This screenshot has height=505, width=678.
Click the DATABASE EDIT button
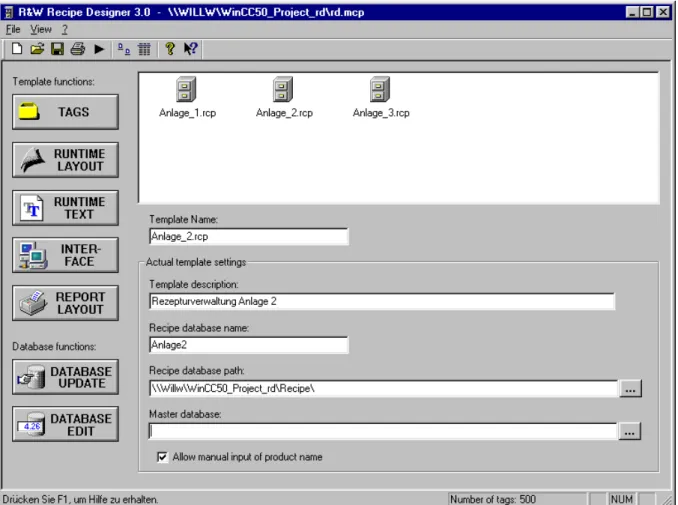pyautogui.click(x=65, y=424)
